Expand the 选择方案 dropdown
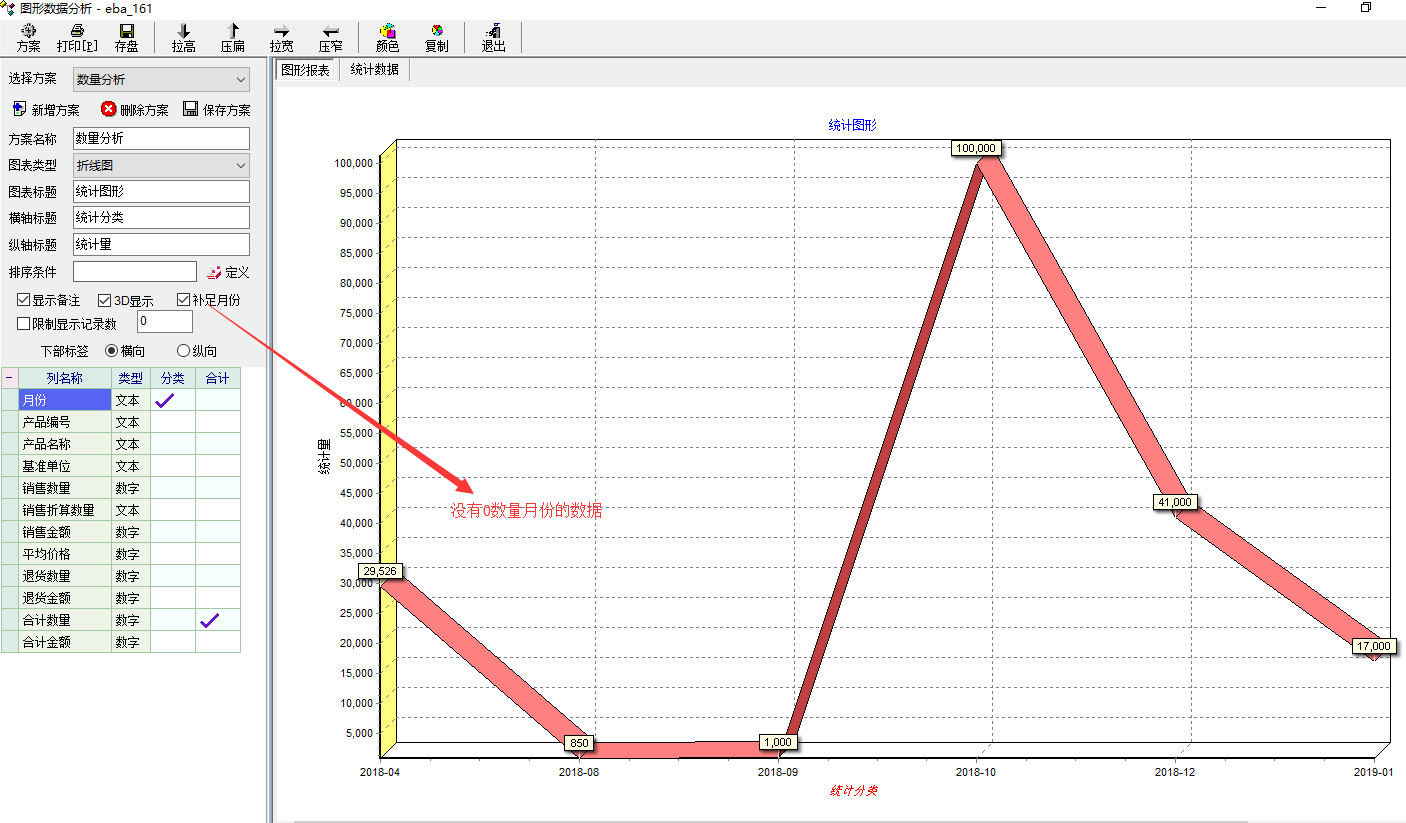Viewport: 1406px width, 823px height. 240,80
